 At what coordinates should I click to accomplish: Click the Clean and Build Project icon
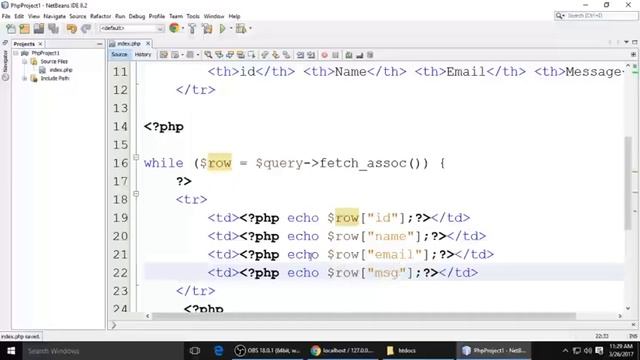207,29
